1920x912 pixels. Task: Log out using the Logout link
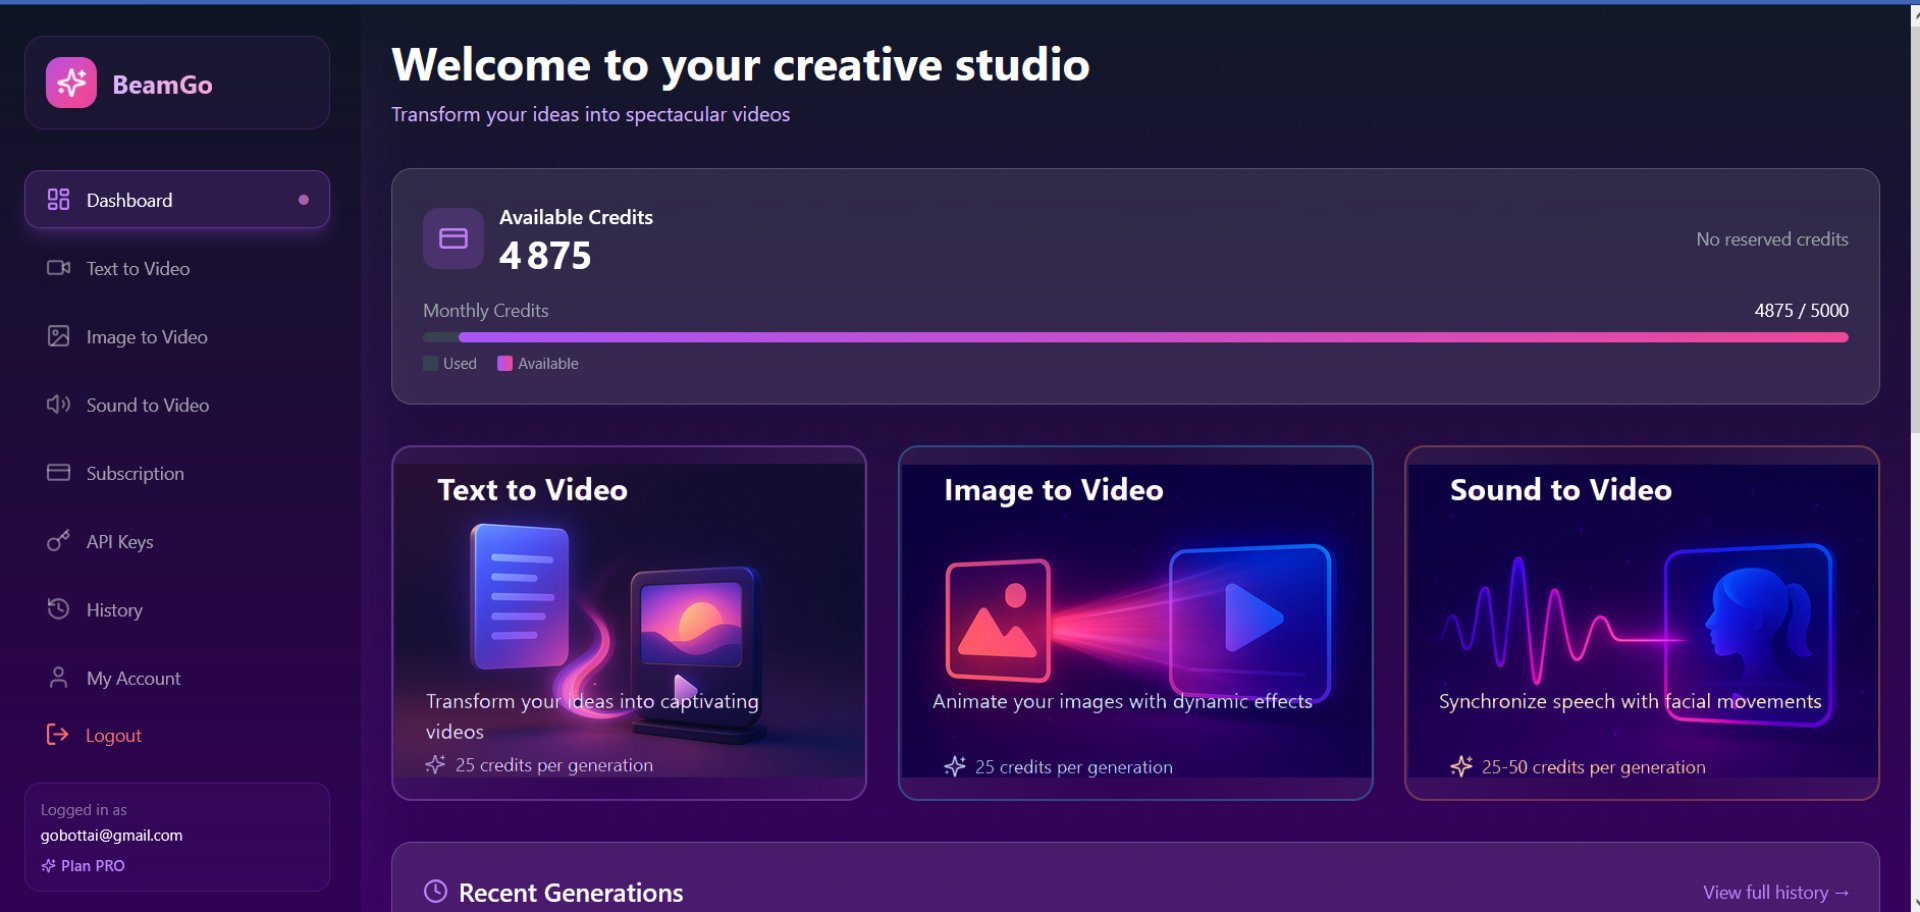pos(113,736)
